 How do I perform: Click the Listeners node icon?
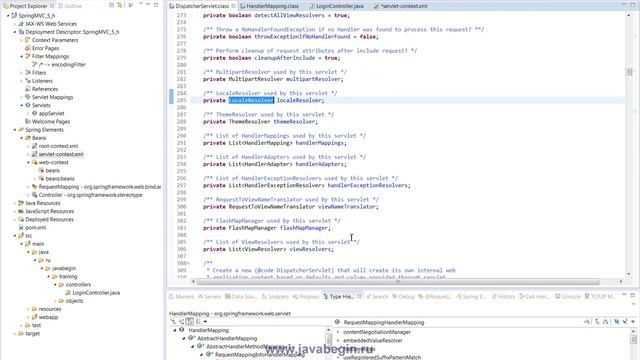[x=27, y=81]
